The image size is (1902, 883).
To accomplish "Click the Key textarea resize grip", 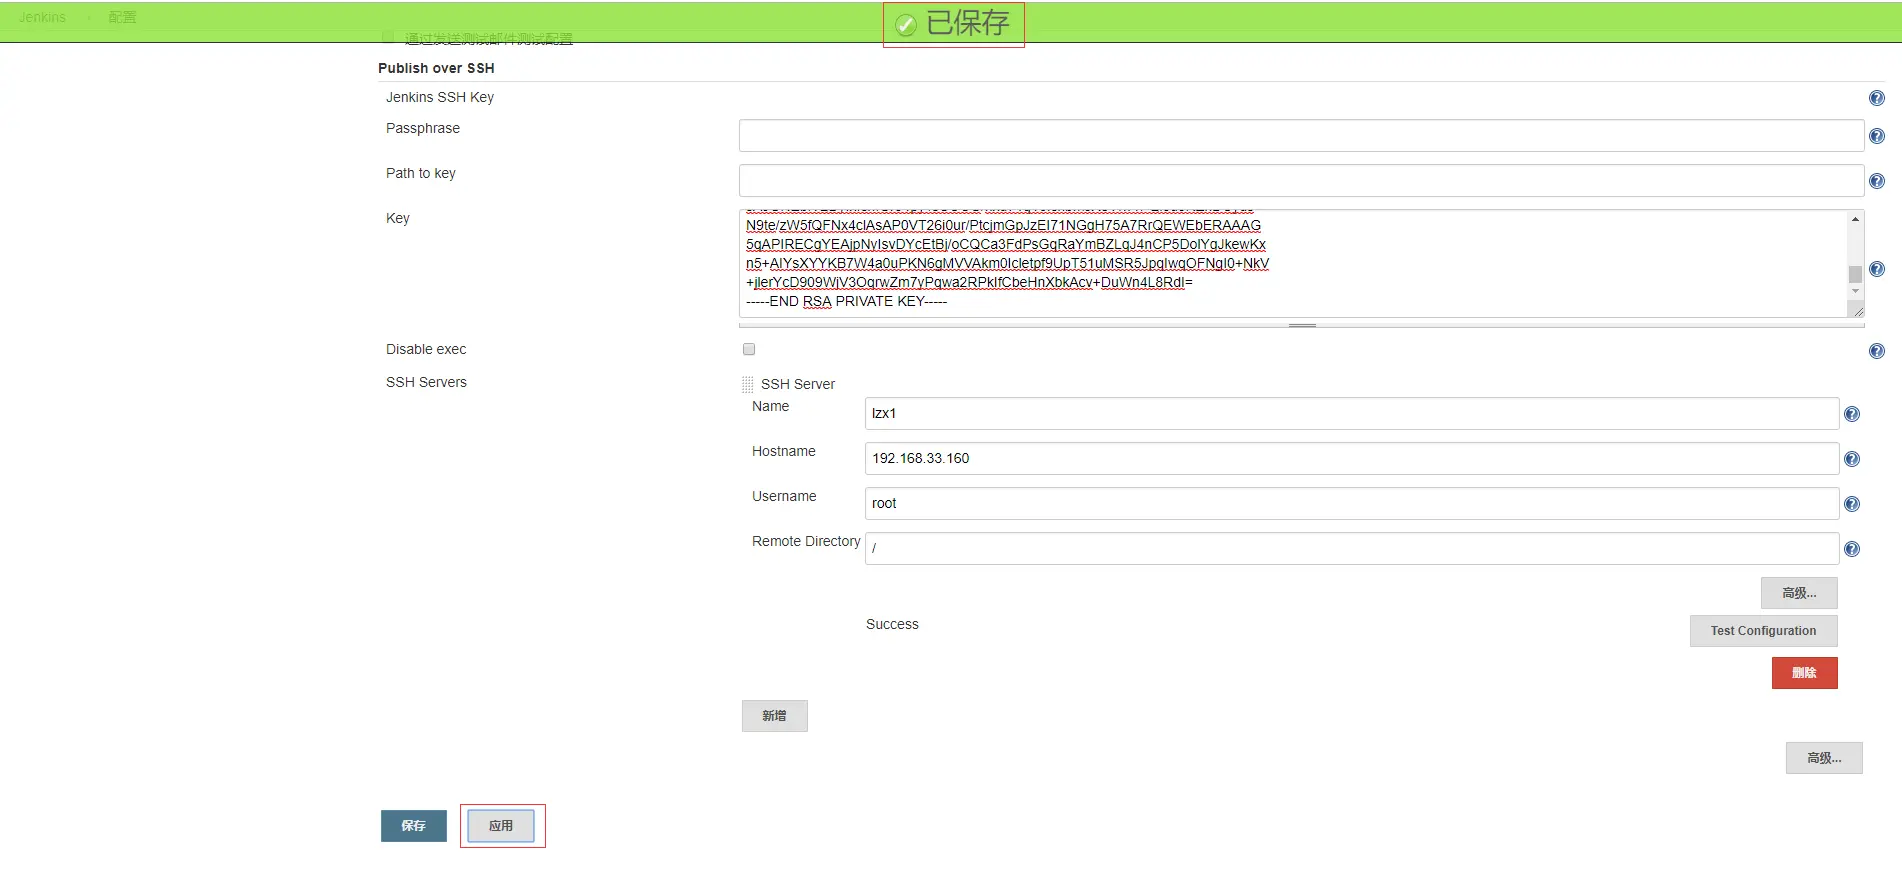I will coord(1857,311).
